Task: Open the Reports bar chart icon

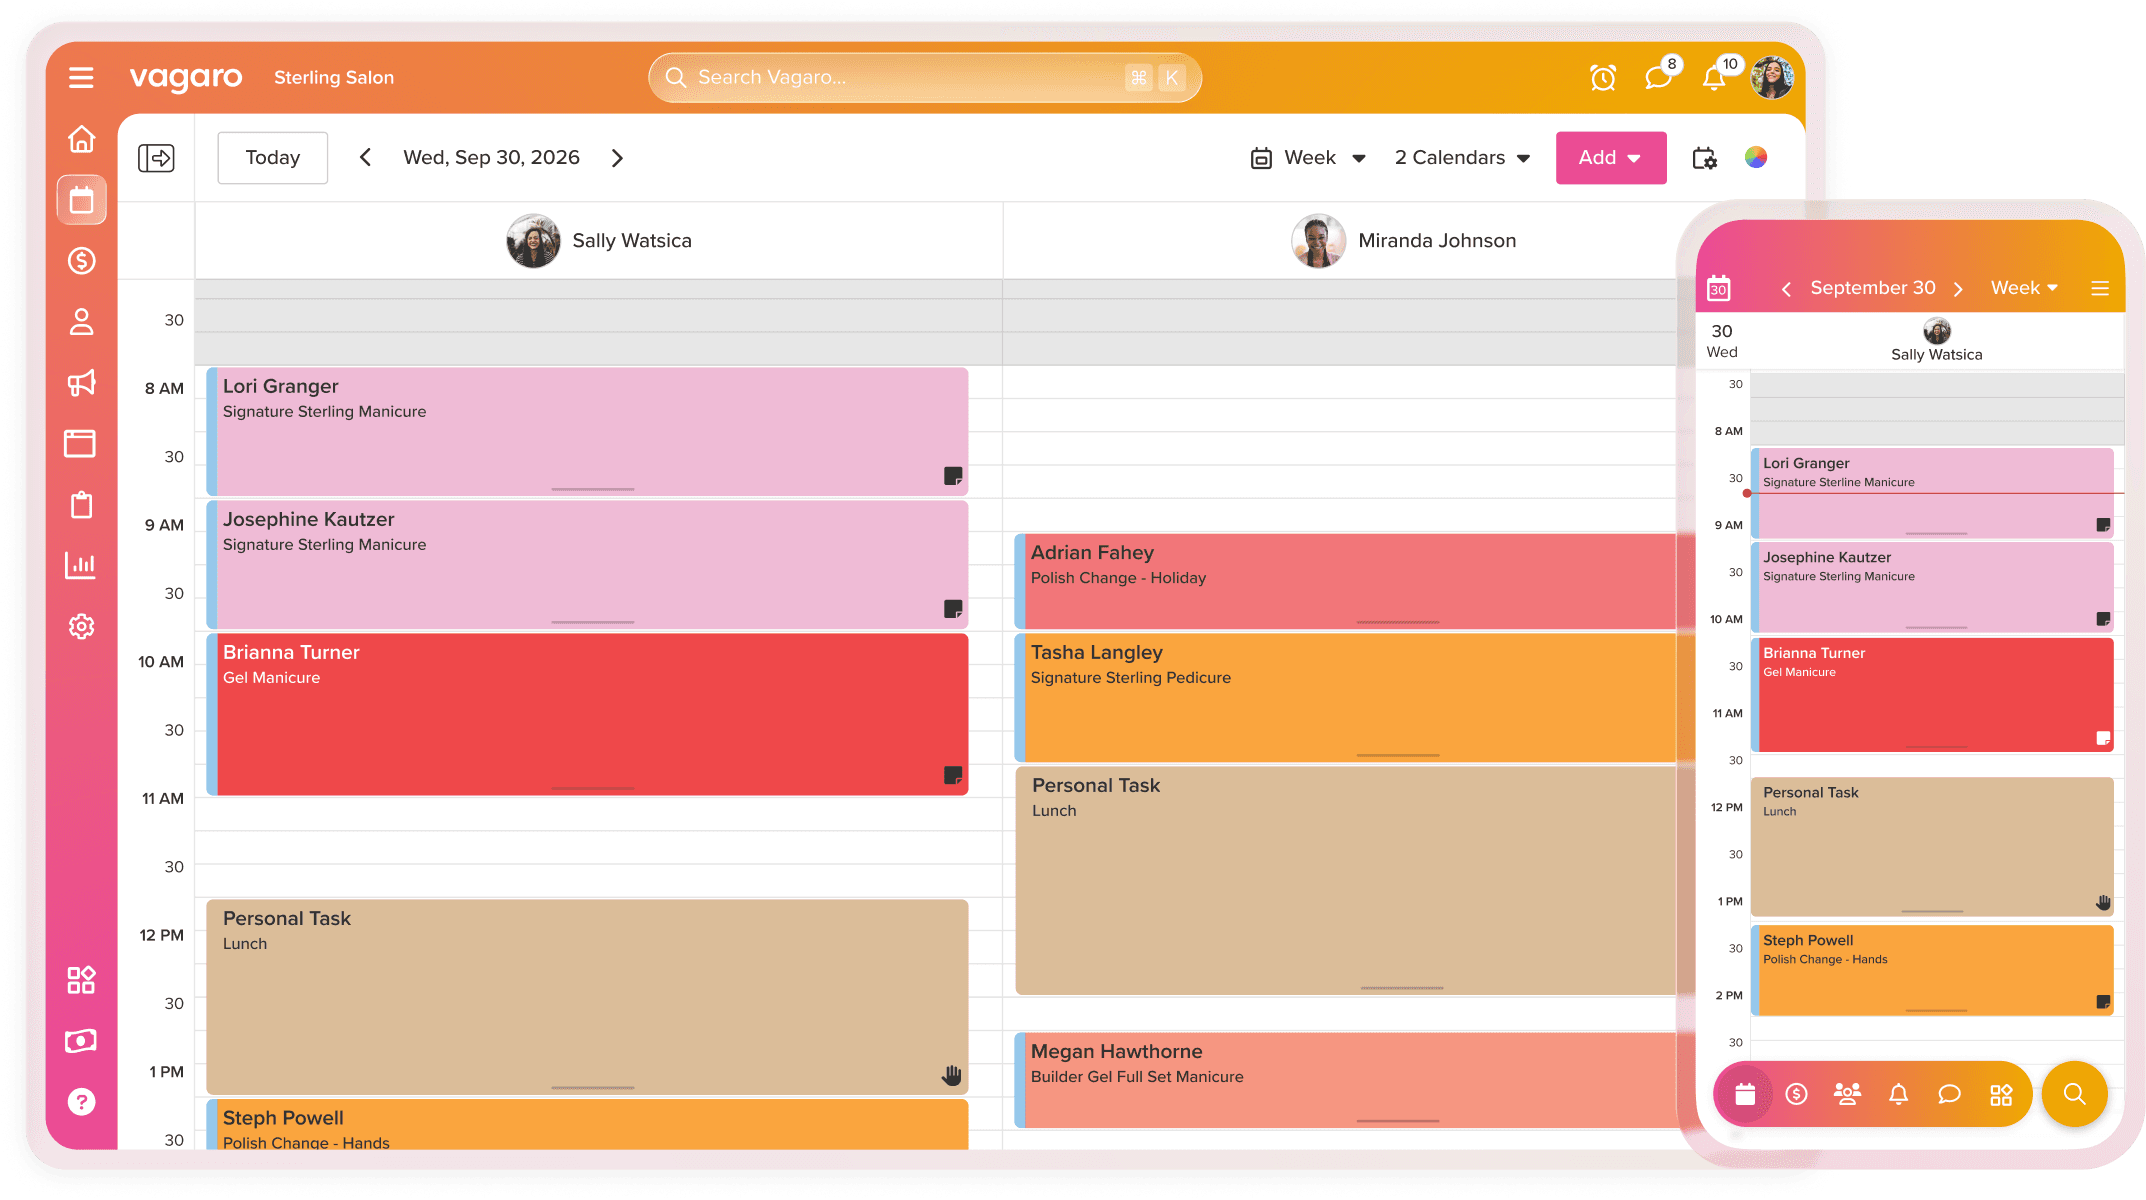Action: pyautogui.click(x=81, y=566)
